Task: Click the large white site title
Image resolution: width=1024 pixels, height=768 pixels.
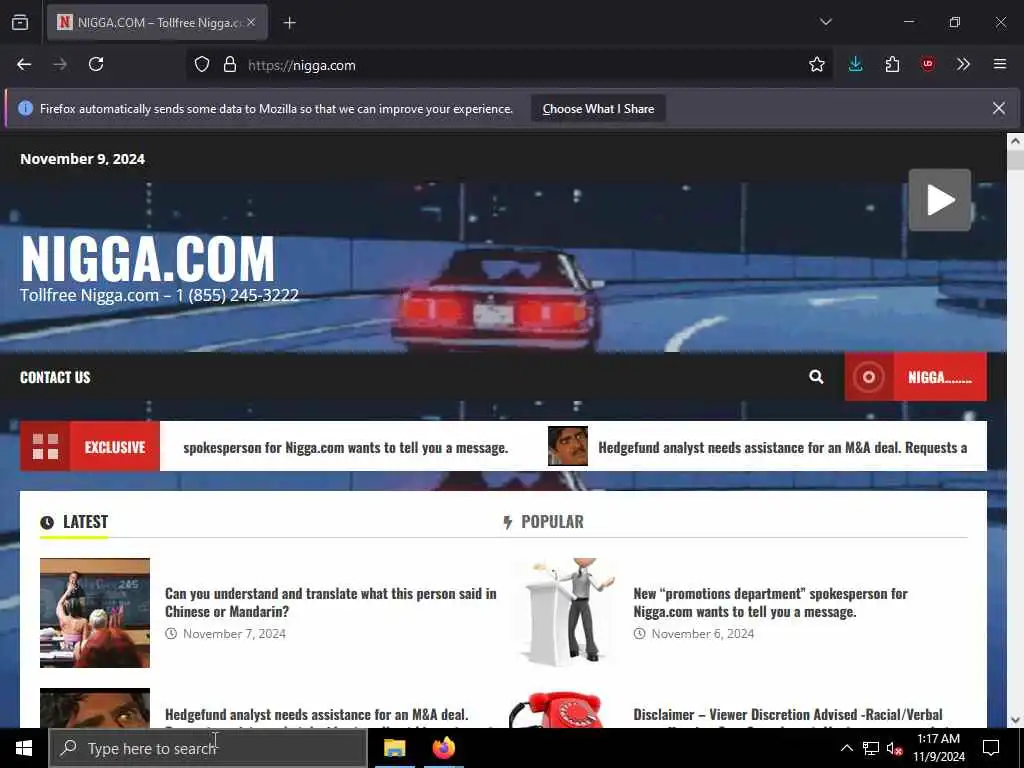Action: [148, 259]
